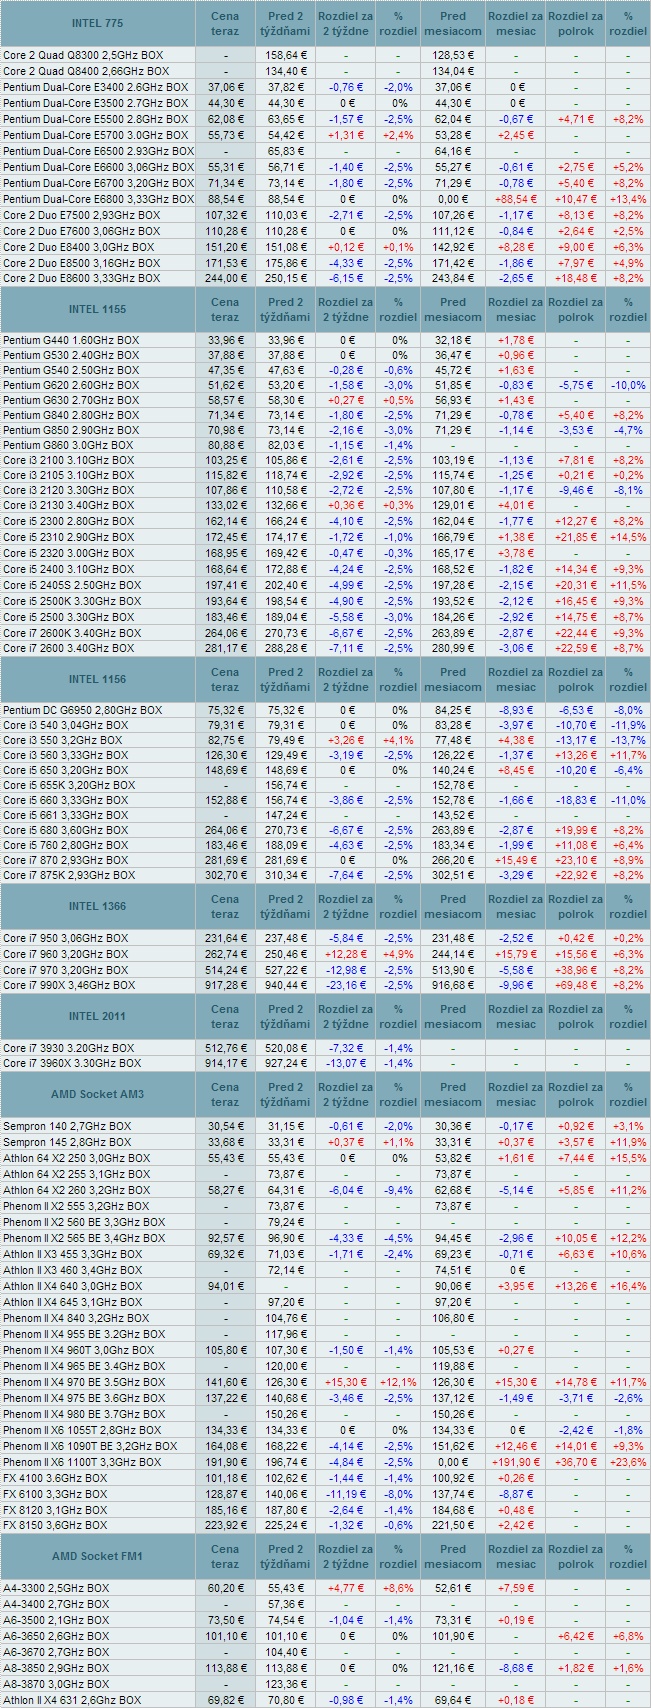Click Phenom II X4 970 BE 3.5GHz BOX
651x1708 pixels.
84,1382
